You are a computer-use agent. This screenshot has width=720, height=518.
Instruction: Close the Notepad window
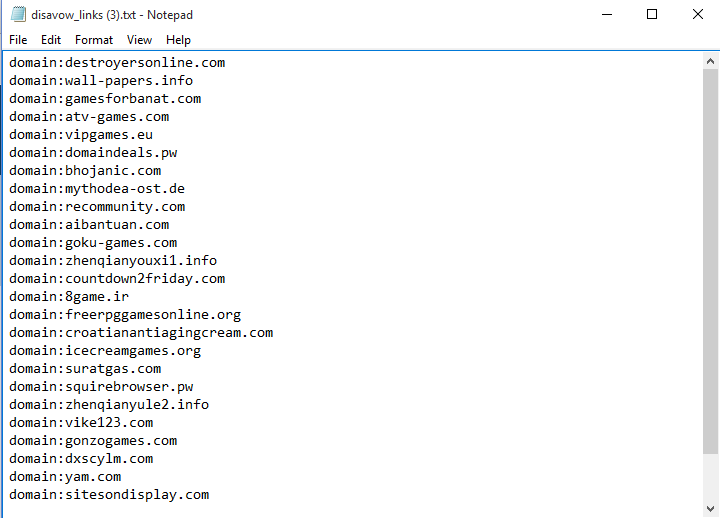[x=698, y=14]
